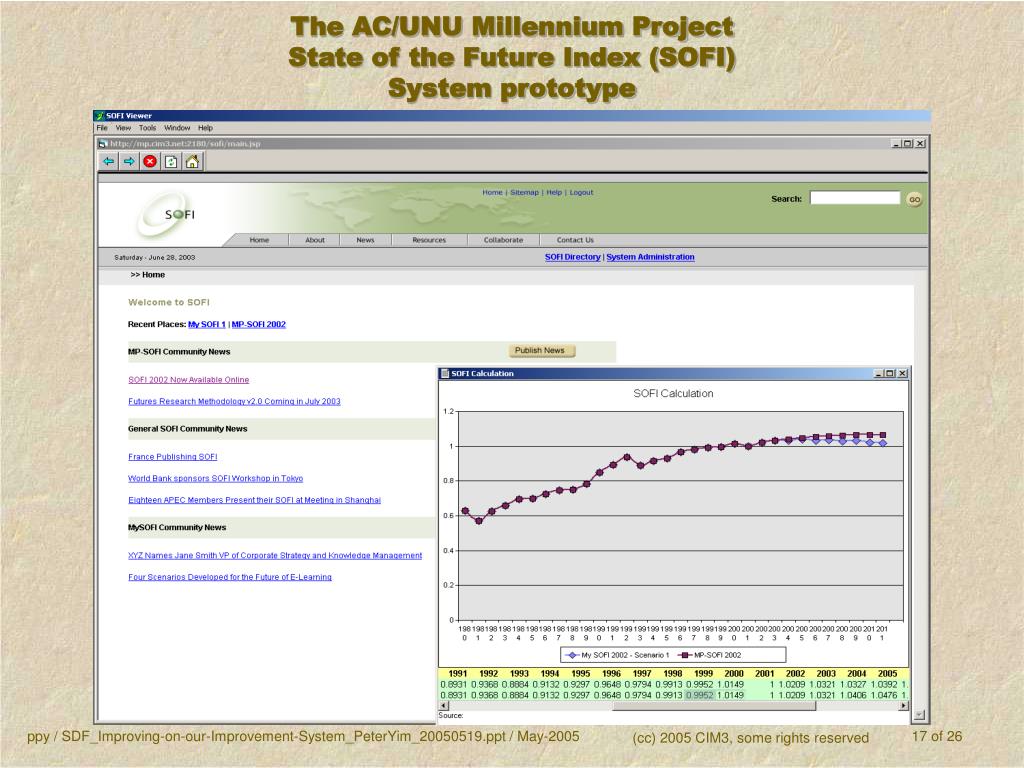
Task: Click the Publish News button
Action: 542,351
